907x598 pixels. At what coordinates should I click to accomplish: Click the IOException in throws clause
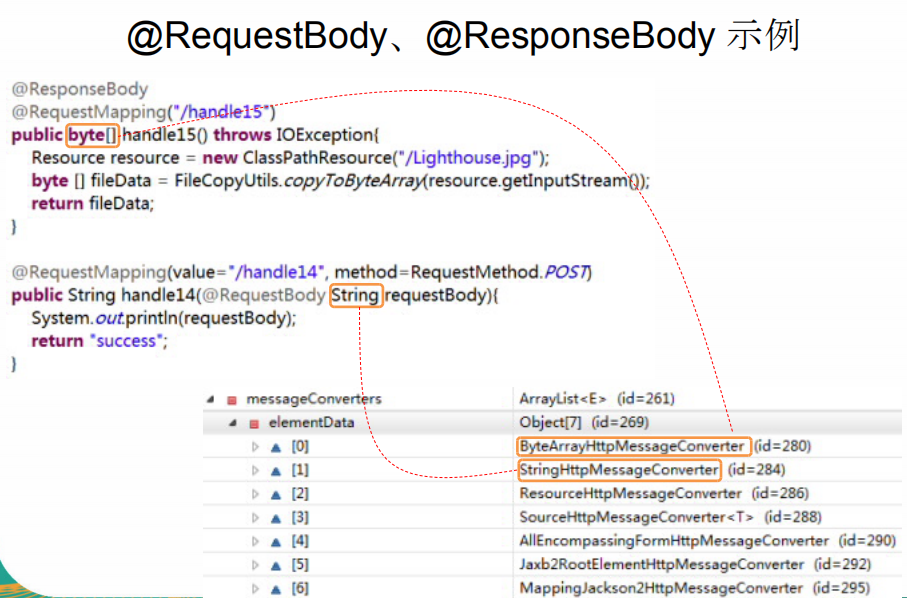point(324,135)
